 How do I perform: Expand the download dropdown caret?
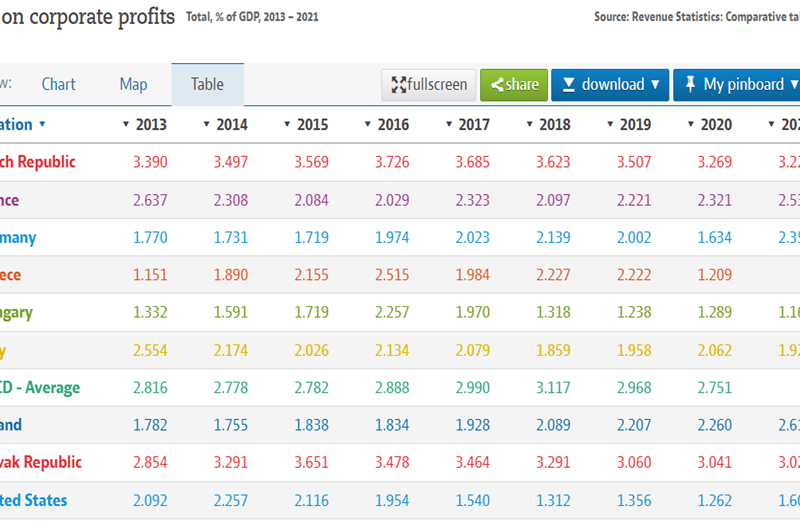655,85
